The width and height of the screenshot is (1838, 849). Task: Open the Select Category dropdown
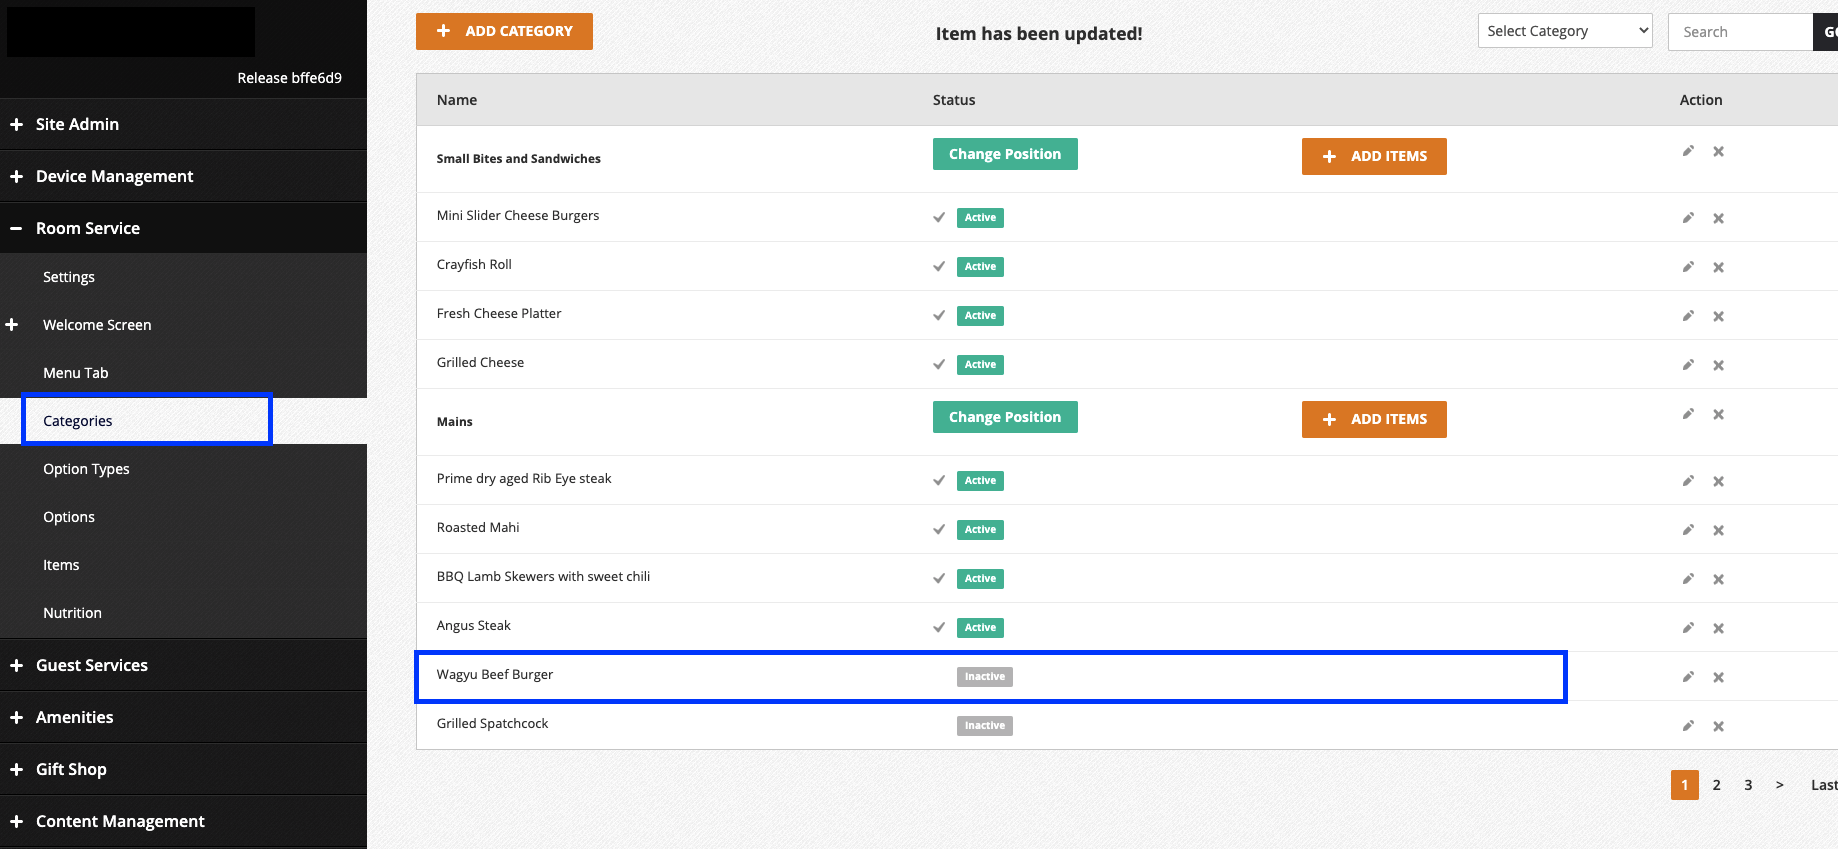pos(1564,31)
